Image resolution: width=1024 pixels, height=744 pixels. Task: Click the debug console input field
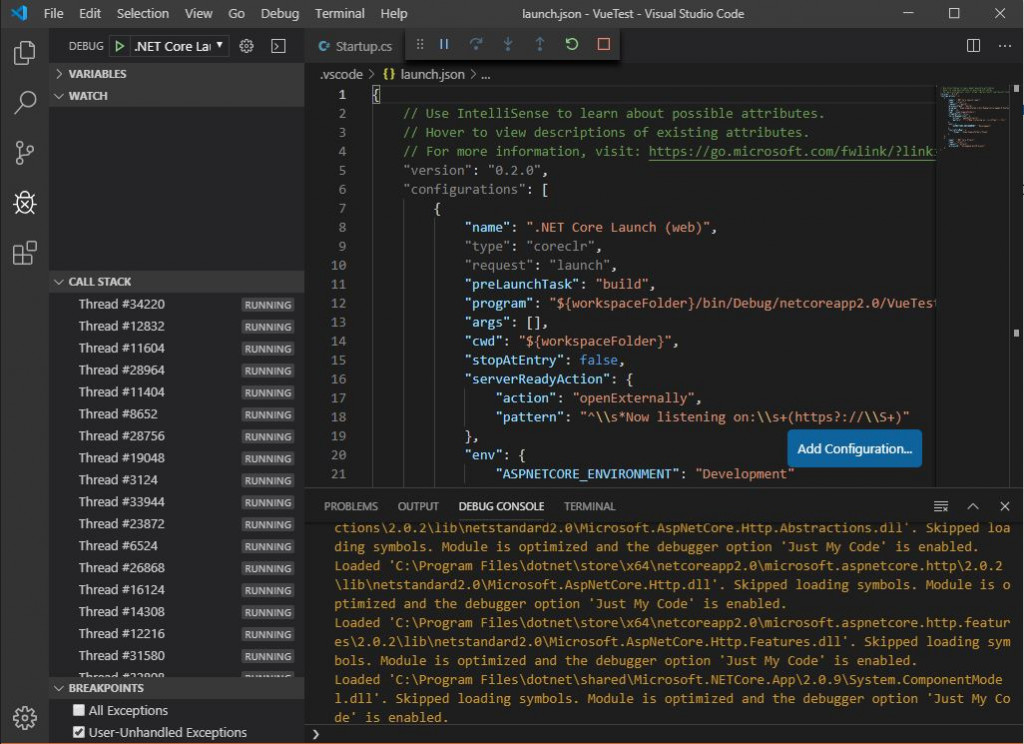point(660,734)
